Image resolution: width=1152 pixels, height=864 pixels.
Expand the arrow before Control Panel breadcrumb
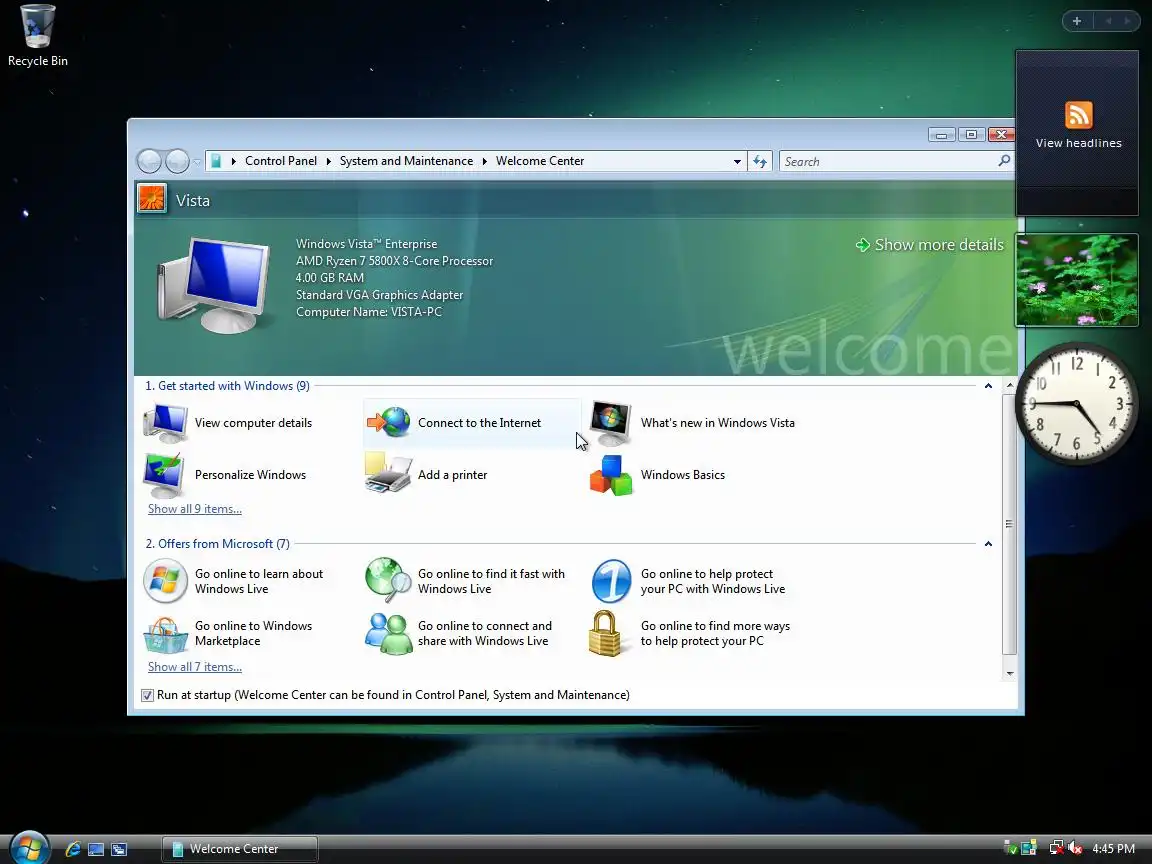pos(234,161)
